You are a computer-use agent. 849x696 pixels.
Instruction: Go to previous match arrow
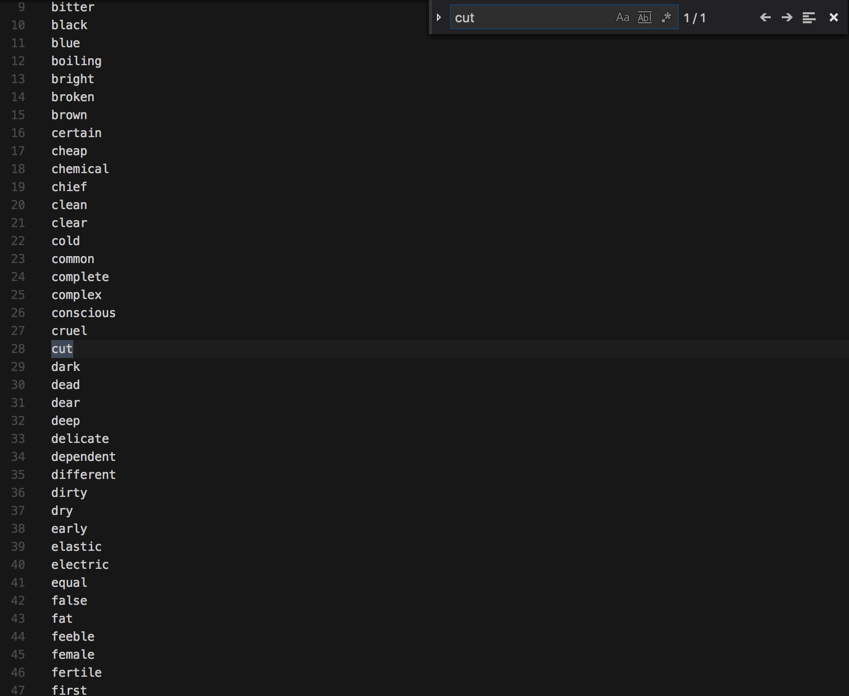click(765, 17)
